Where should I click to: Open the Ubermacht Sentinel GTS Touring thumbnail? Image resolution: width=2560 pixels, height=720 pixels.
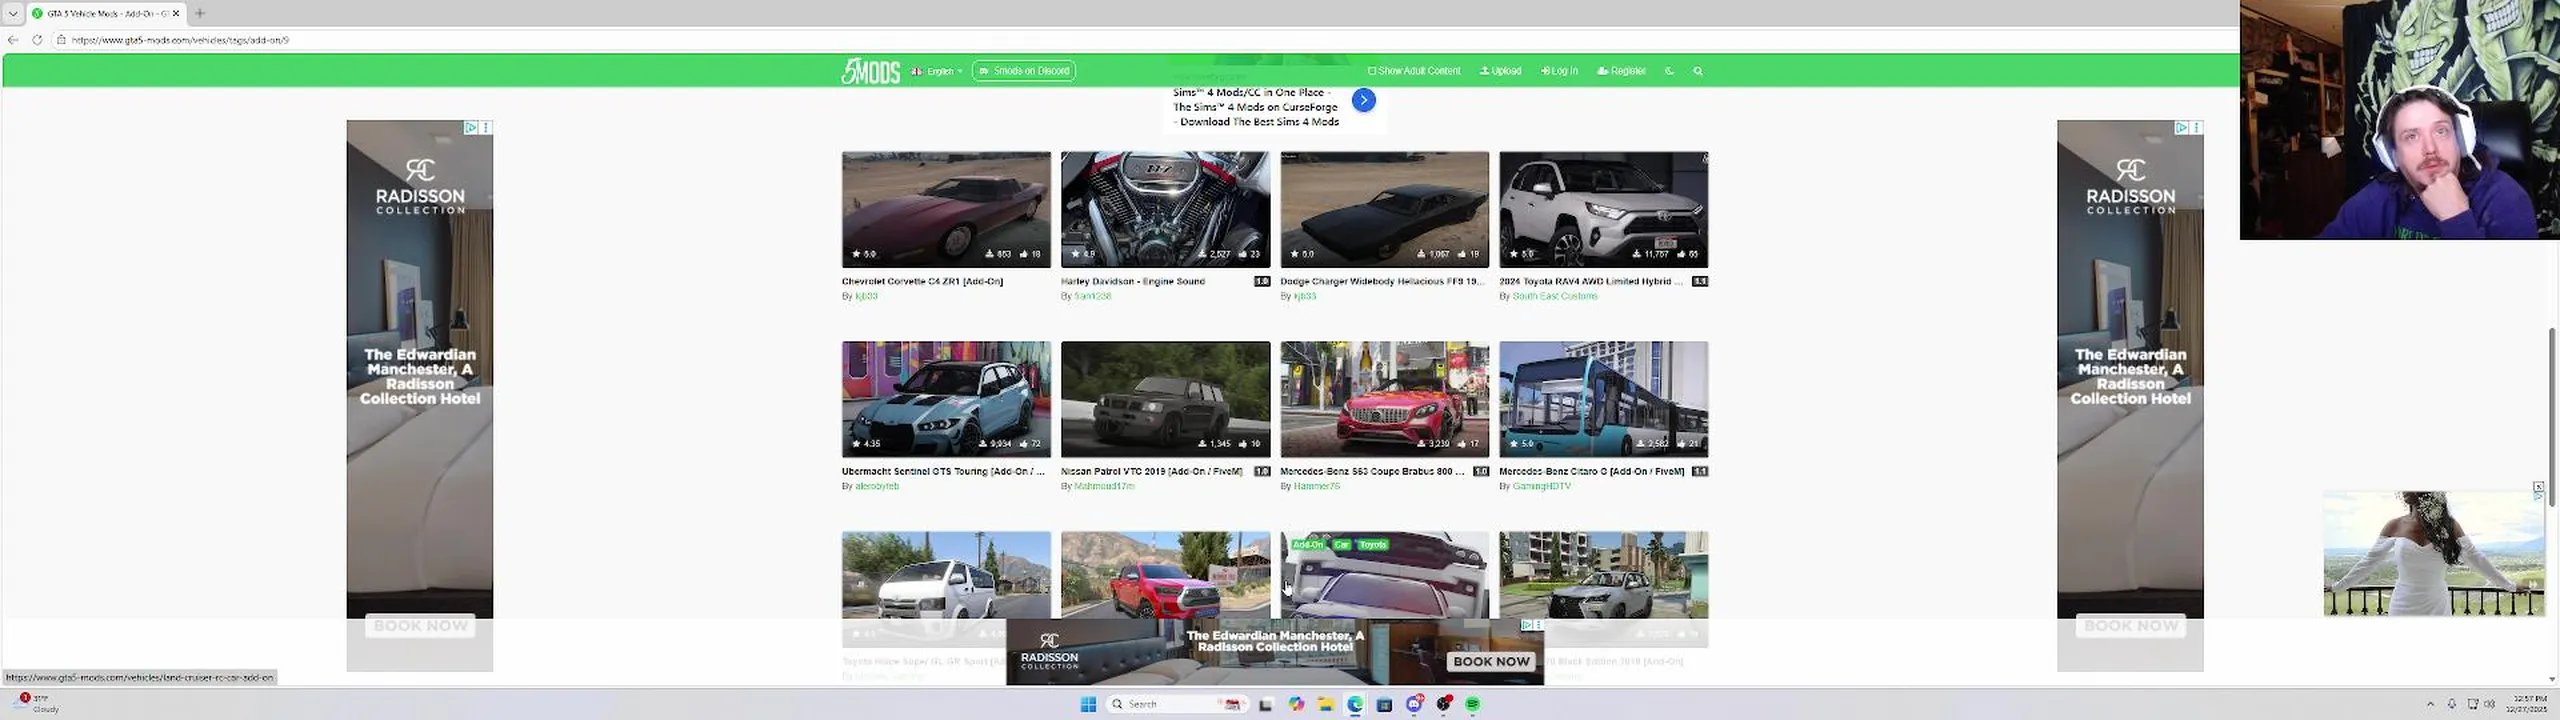[x=946, y=399]
